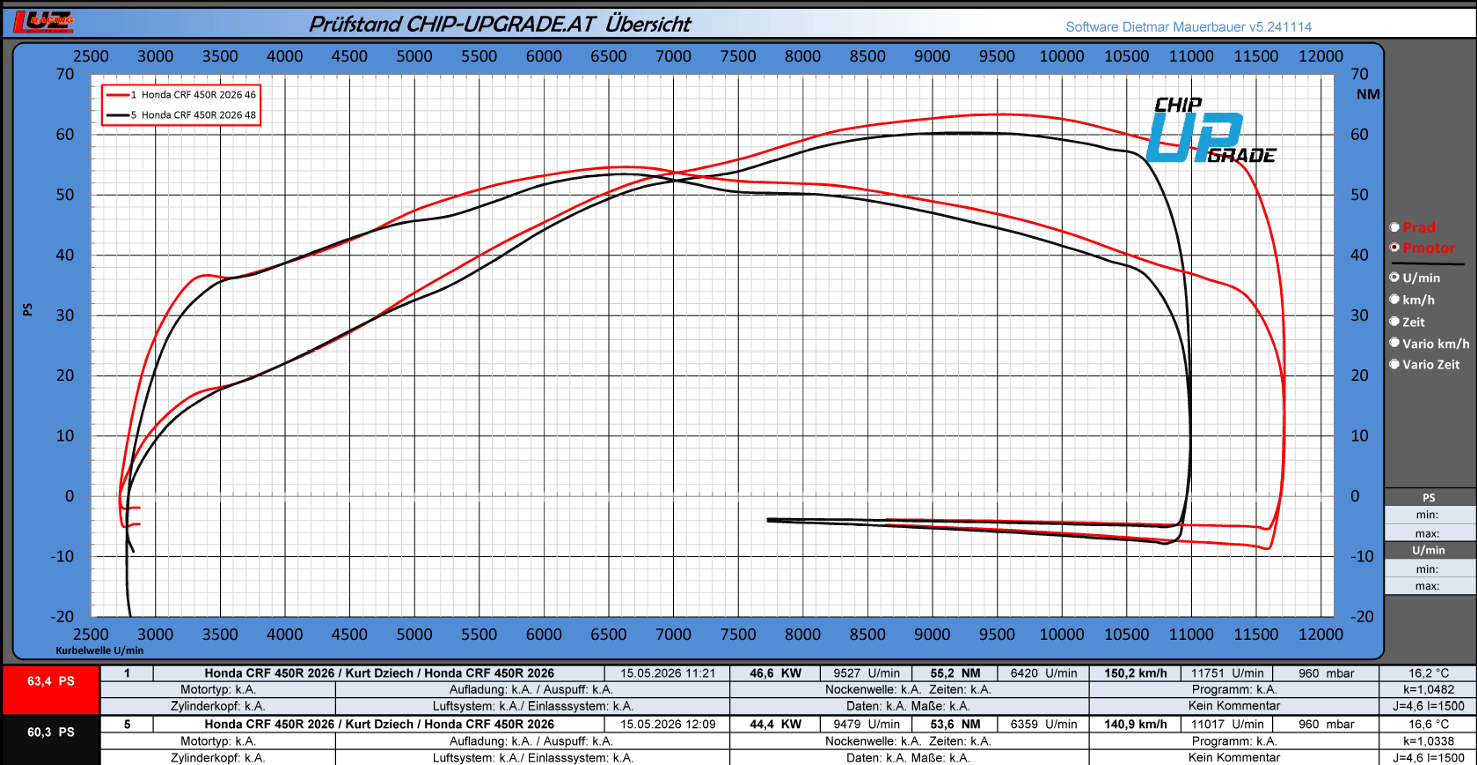Choose U/min as x-axis option
This screenshot has width=1477, height=765.
[1395, 278]
